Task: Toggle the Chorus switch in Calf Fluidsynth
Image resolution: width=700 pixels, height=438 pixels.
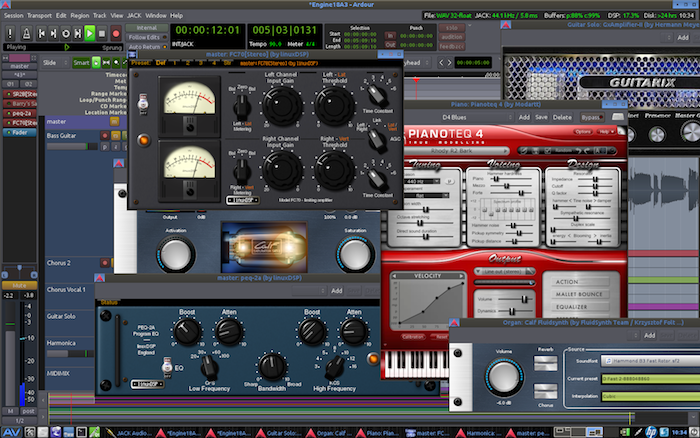Action: [x=546, y=392]
